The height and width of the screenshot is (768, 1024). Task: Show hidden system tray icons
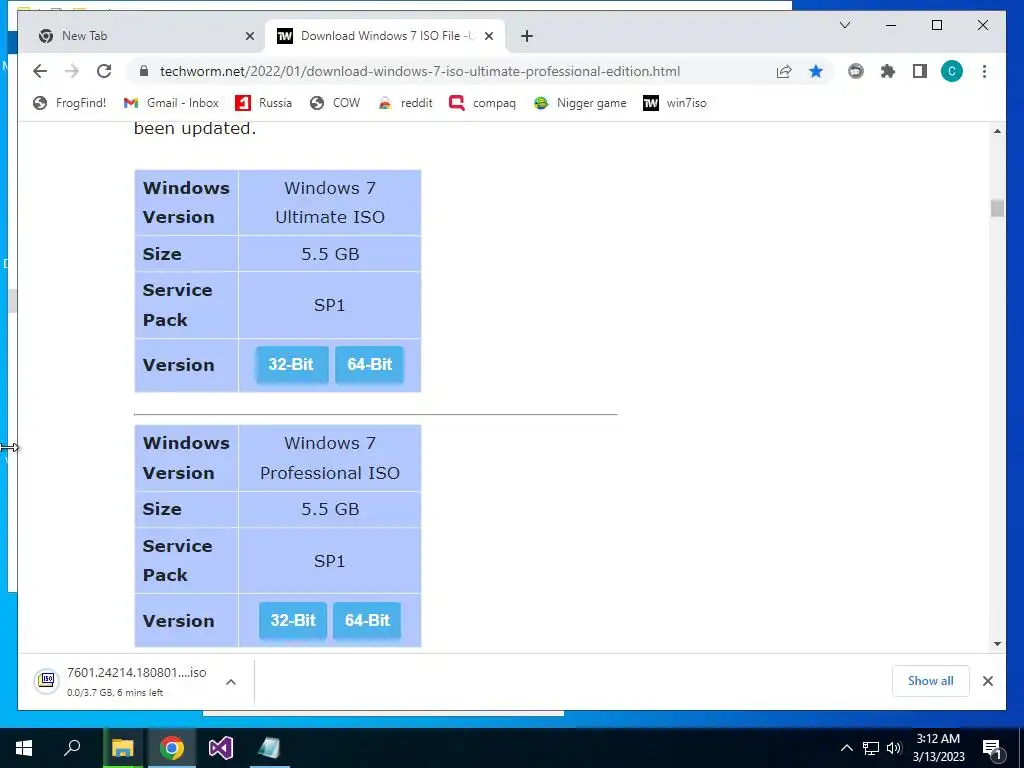846,748
